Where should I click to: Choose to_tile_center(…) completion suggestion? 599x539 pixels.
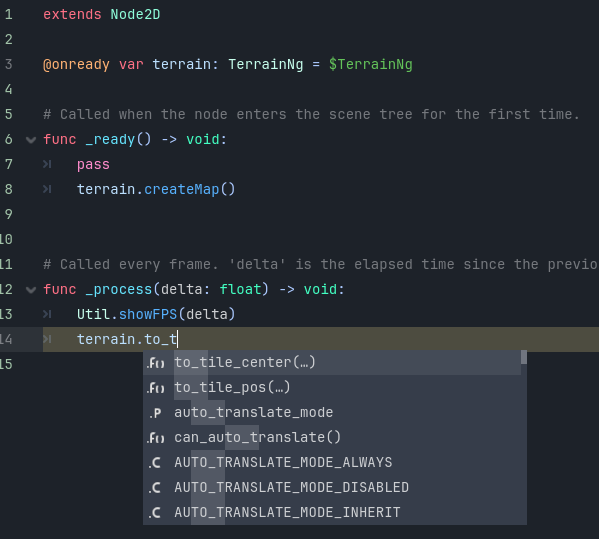coord(332,363)
